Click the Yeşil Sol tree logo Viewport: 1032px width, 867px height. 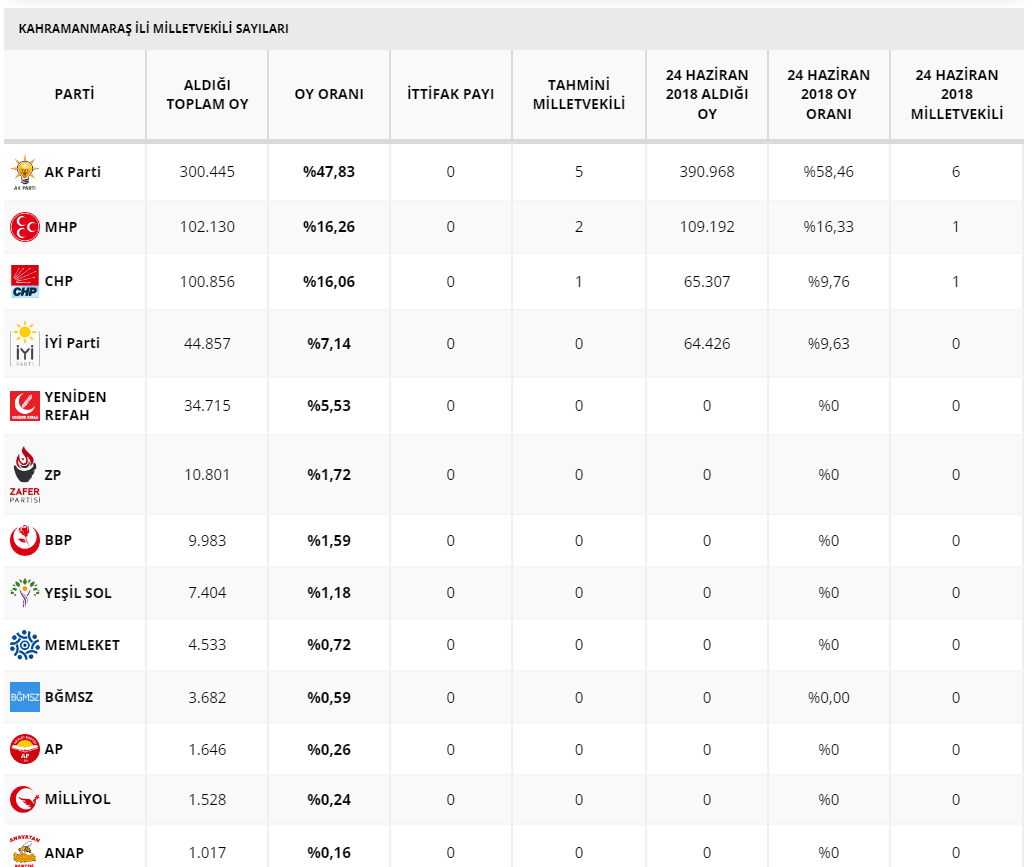click(x=25, y=592)
